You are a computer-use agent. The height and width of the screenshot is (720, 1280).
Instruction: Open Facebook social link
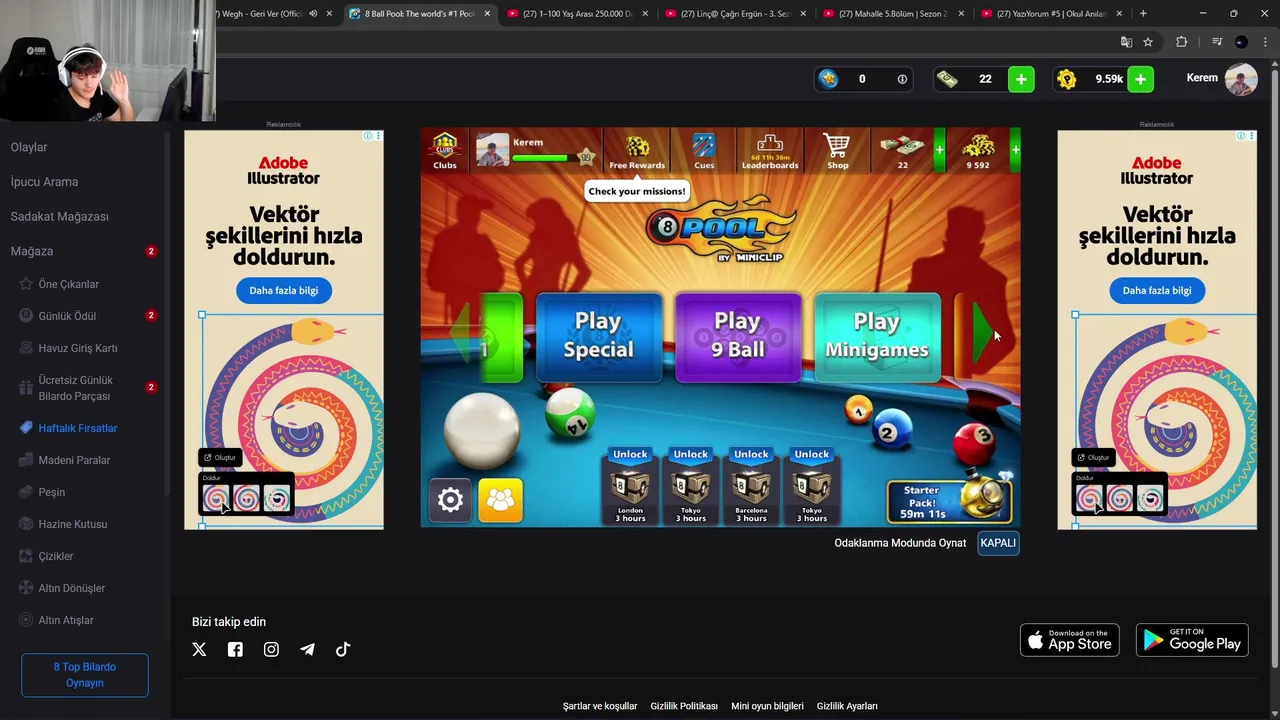tap(235, 649)
